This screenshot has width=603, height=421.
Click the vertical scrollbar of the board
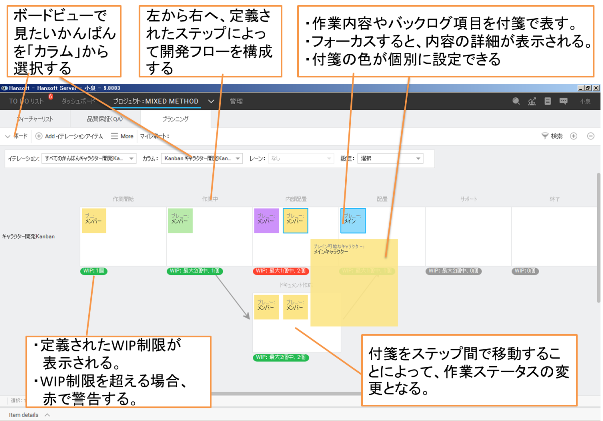(598, 238)
